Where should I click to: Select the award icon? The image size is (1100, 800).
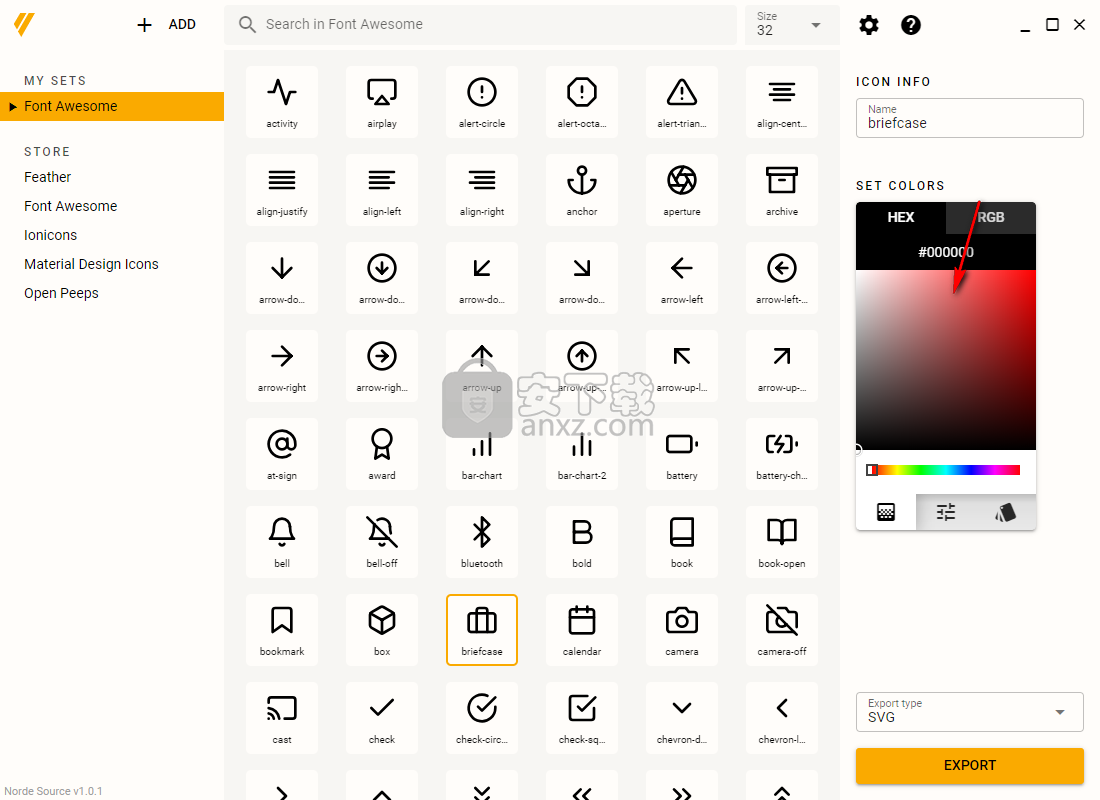tap(382, 453)
